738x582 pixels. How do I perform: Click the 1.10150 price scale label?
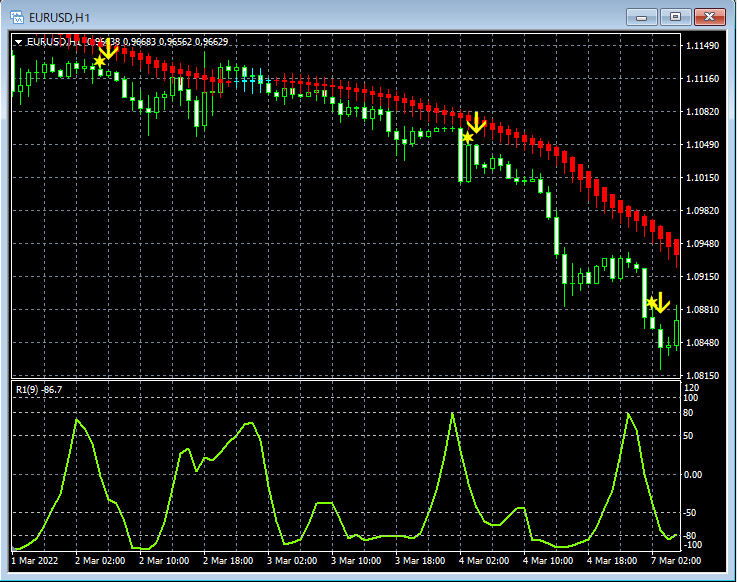click(x=702, y=177)
